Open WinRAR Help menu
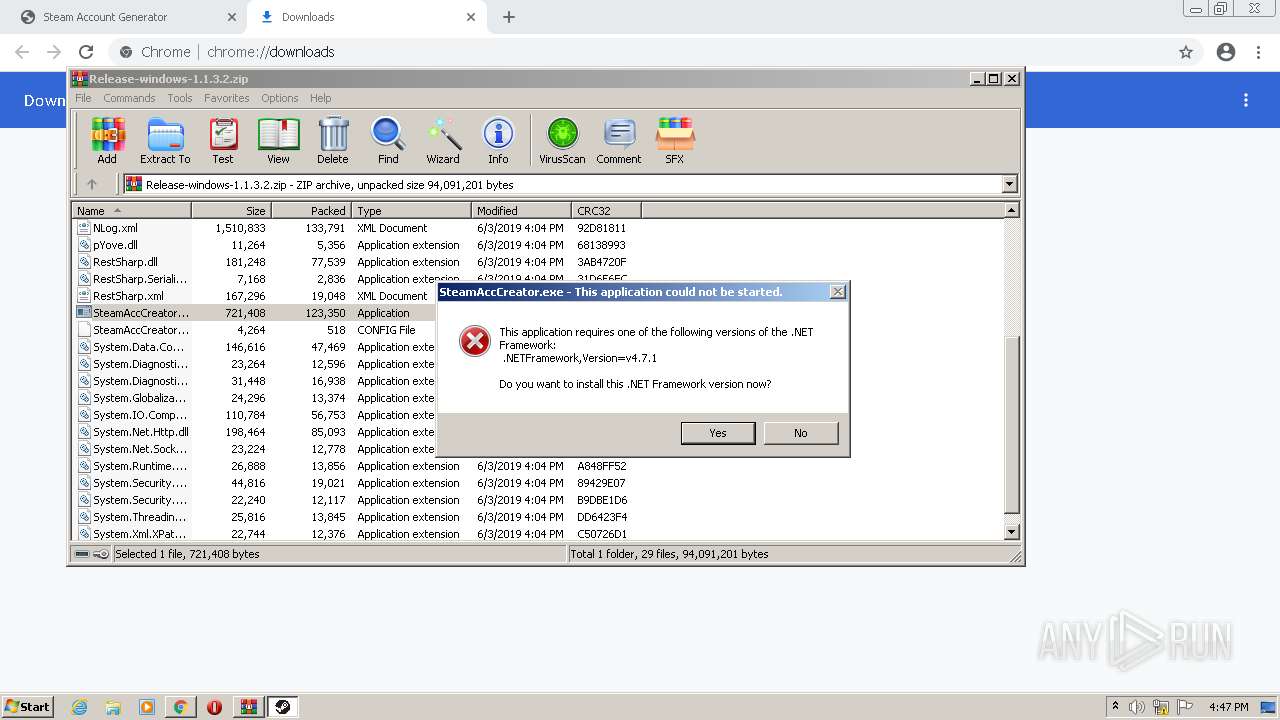This screenshot has width=1280, height=720. 320,98
